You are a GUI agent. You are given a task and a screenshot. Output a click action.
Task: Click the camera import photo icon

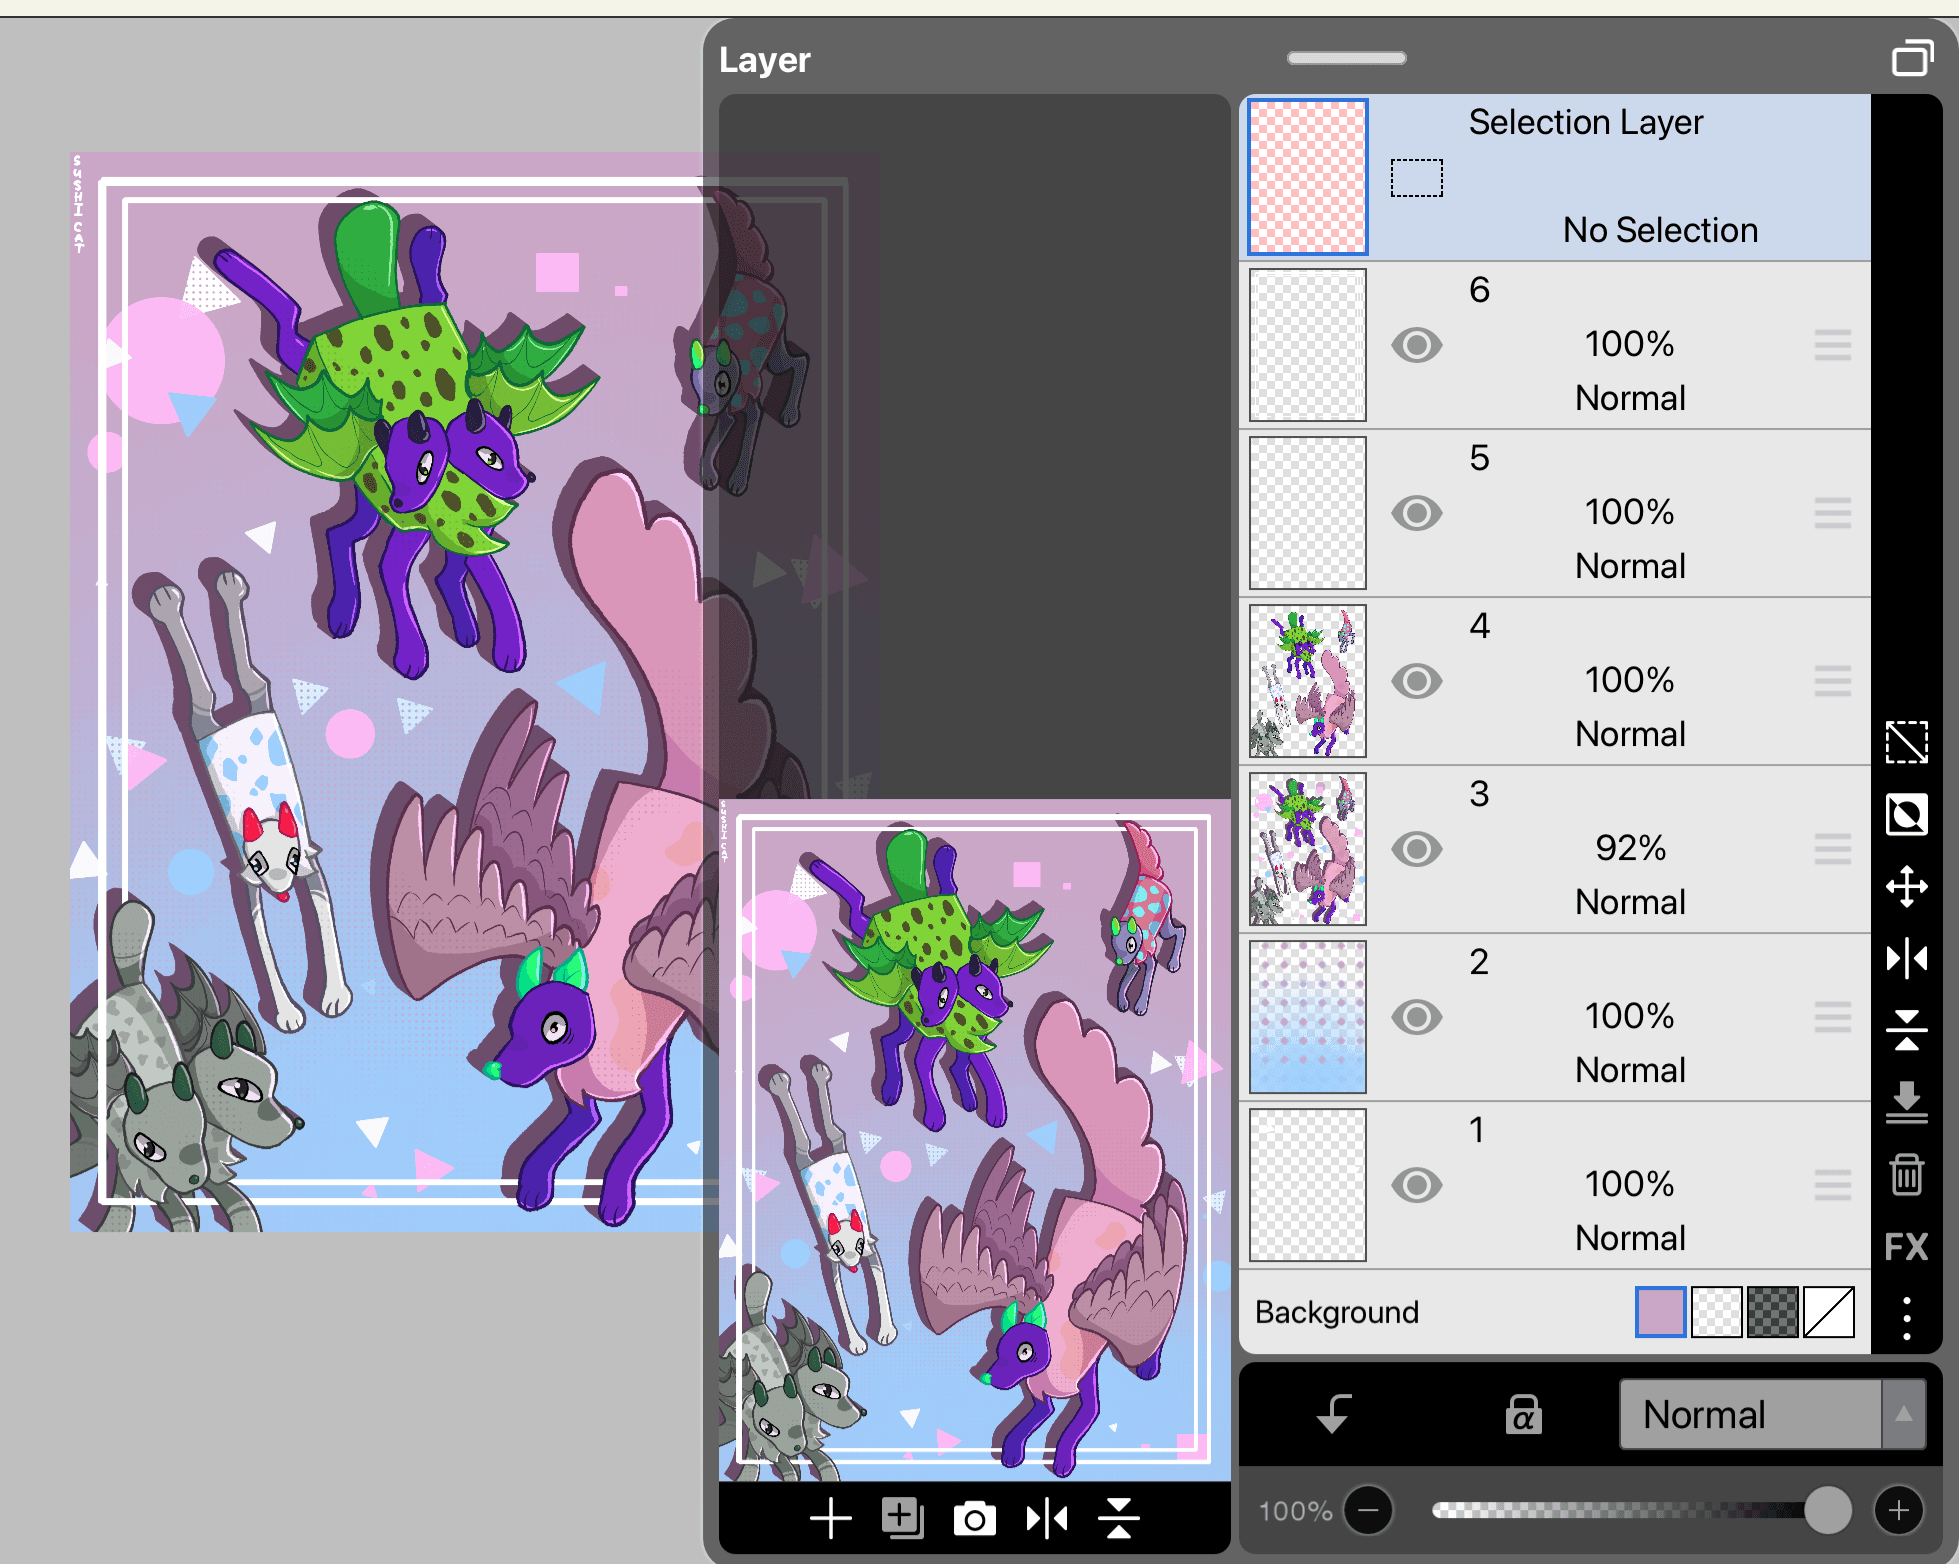(x=974, y=1519)
